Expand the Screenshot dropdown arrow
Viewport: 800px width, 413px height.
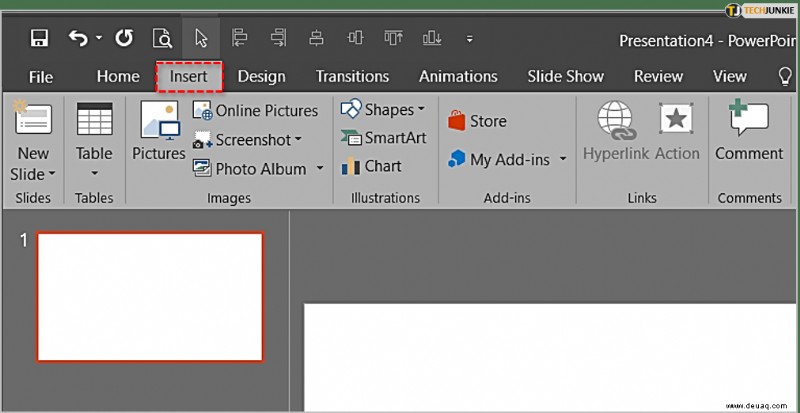(298, 139)
